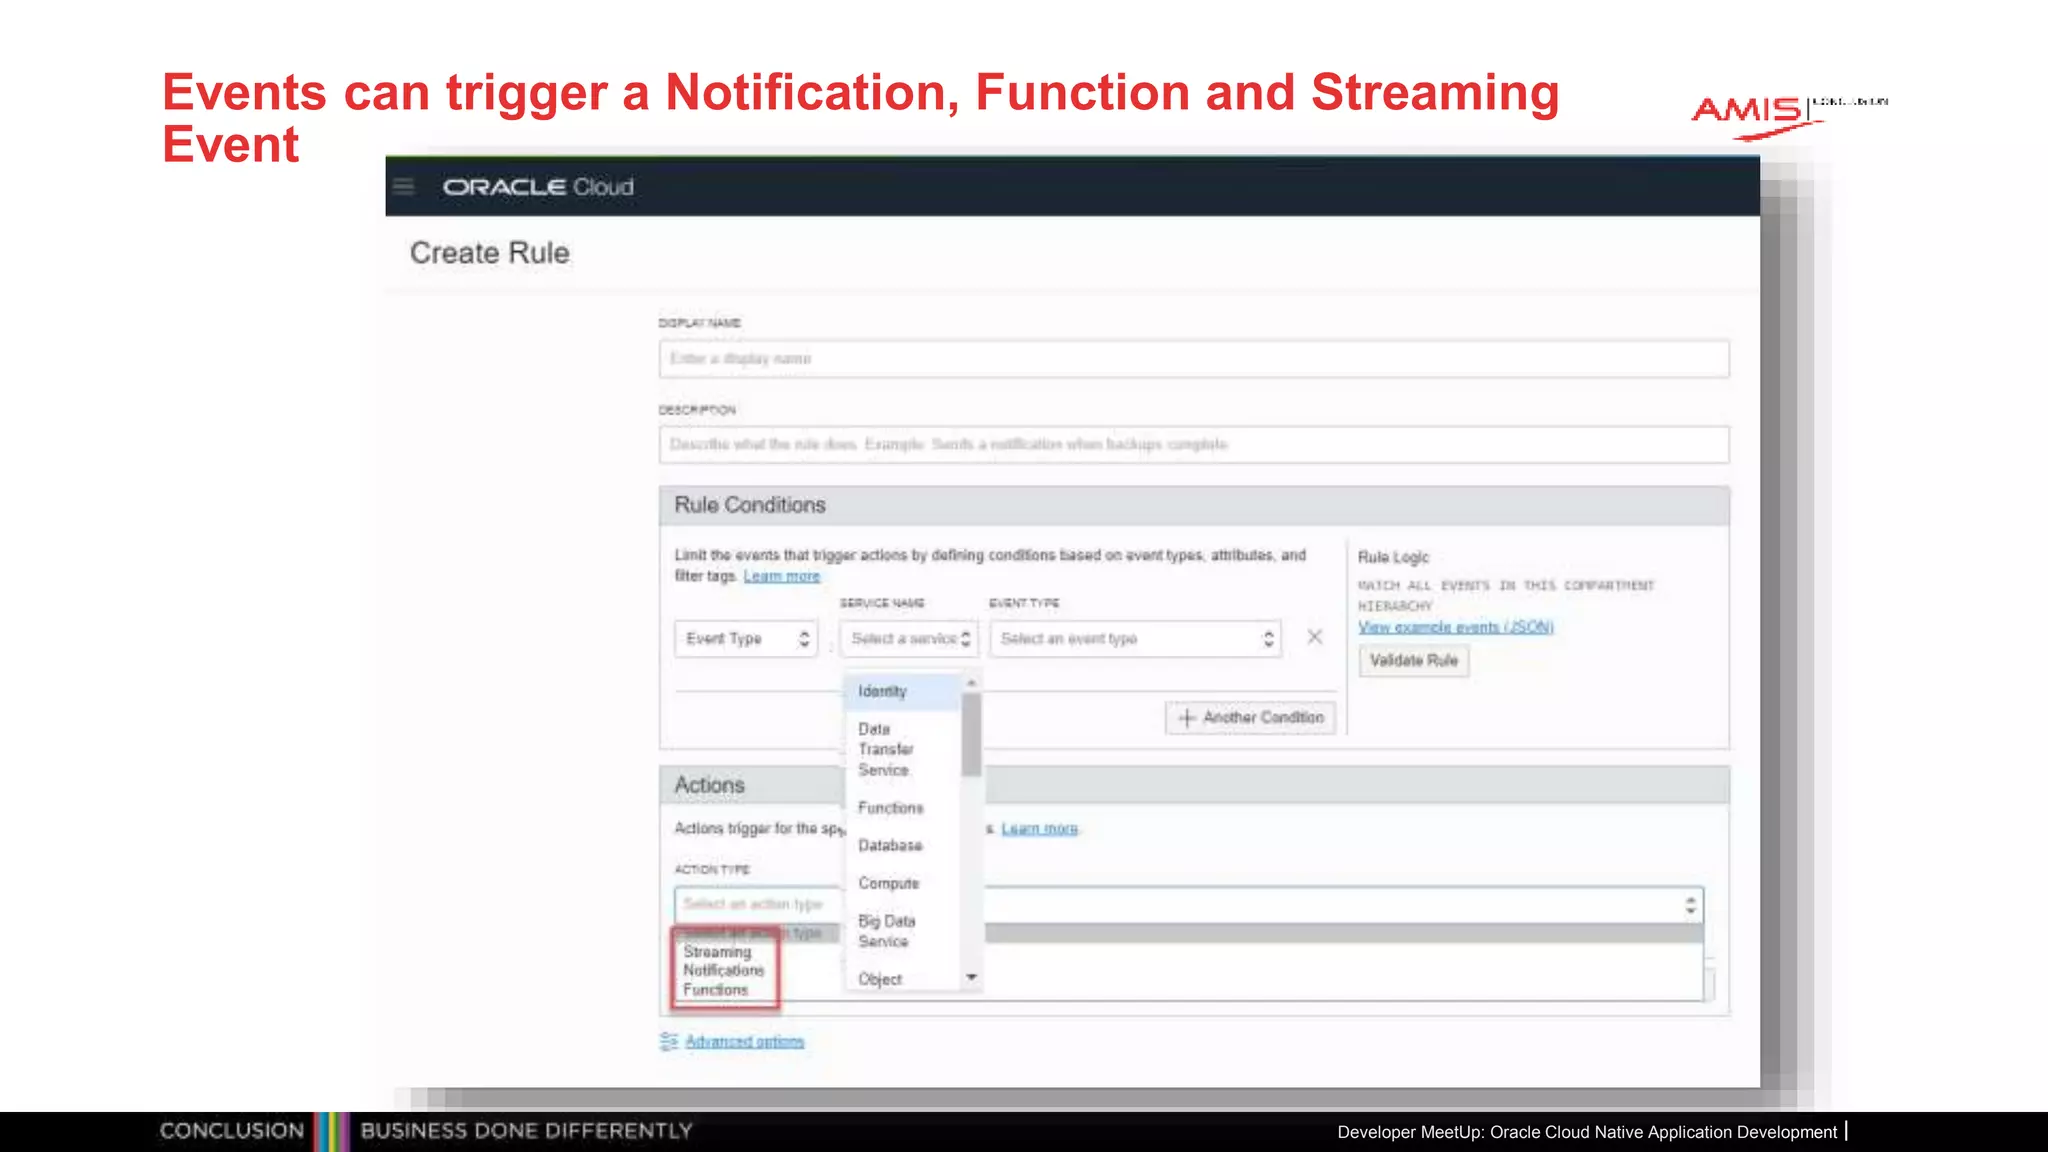The height and width of the screenshot is (1152, 2048).
Task: Remove condition with the X icon
Action: click(x=1315, y=637)
